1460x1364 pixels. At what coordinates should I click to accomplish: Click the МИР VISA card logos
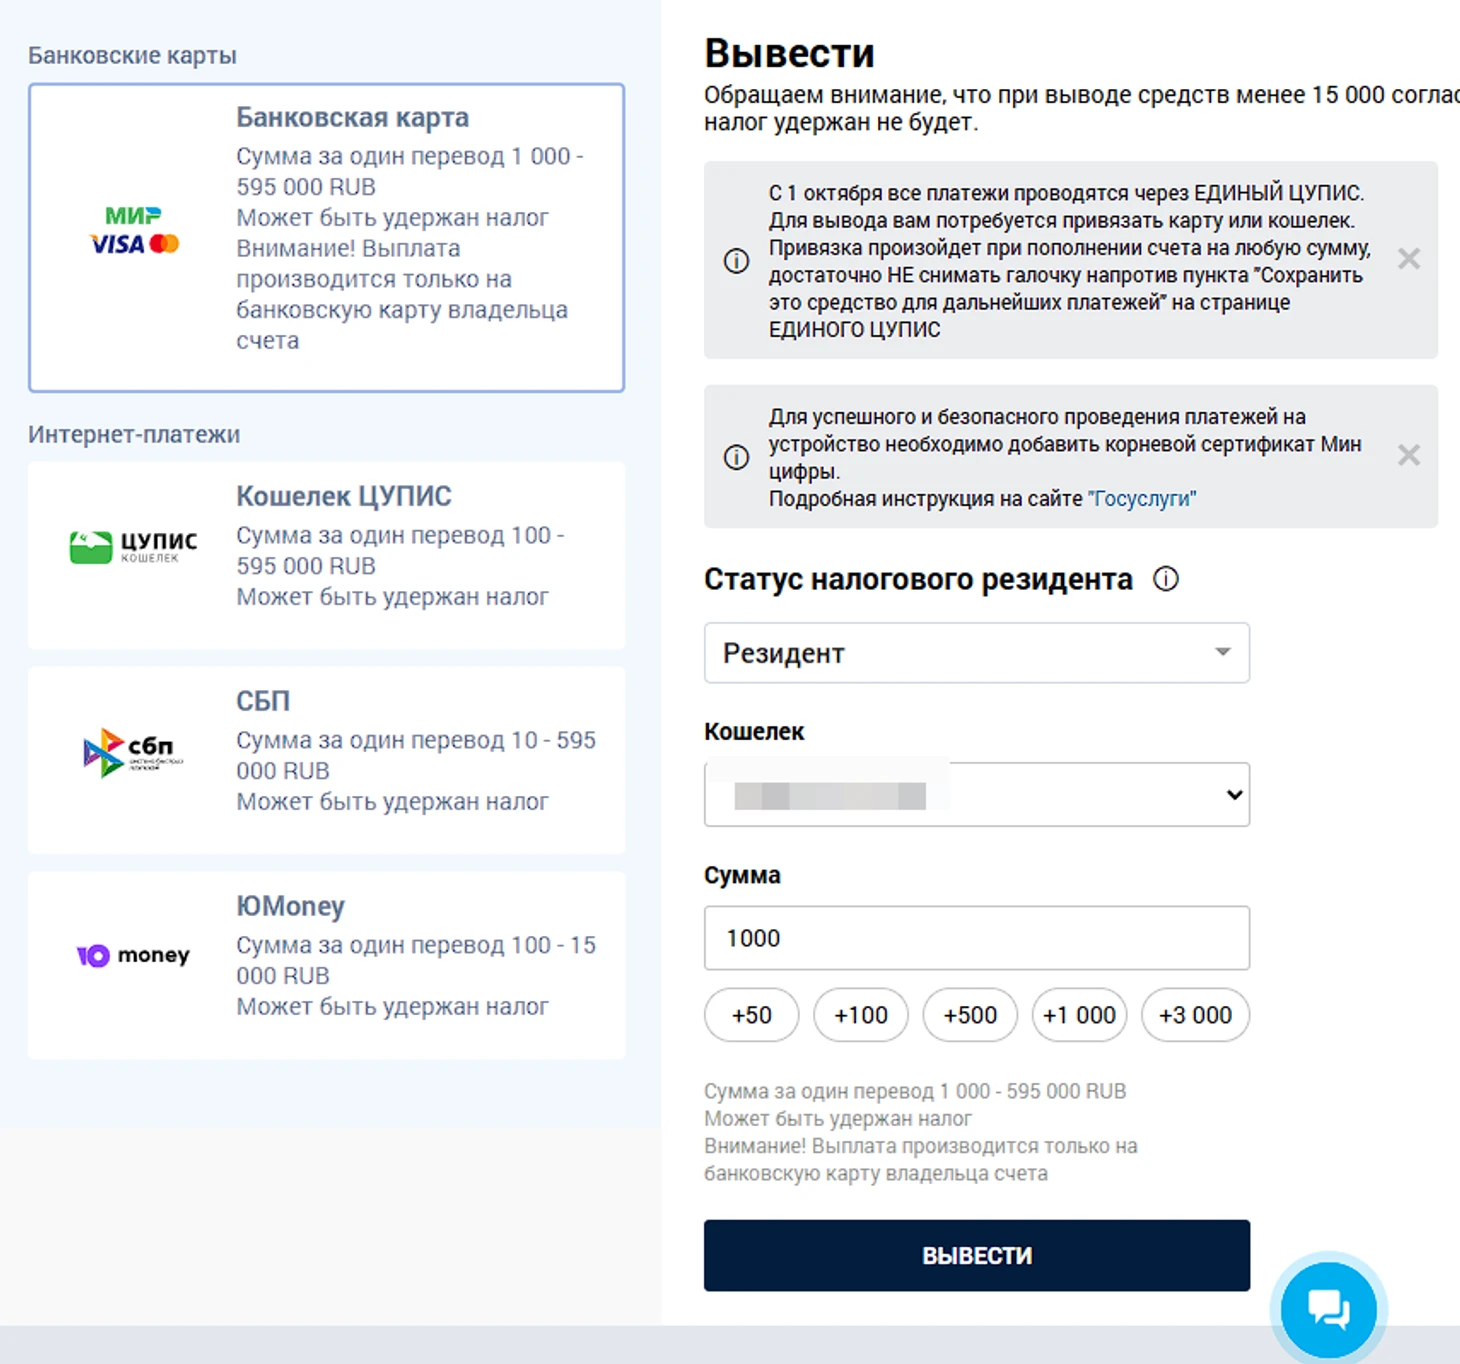coord(134,231)
